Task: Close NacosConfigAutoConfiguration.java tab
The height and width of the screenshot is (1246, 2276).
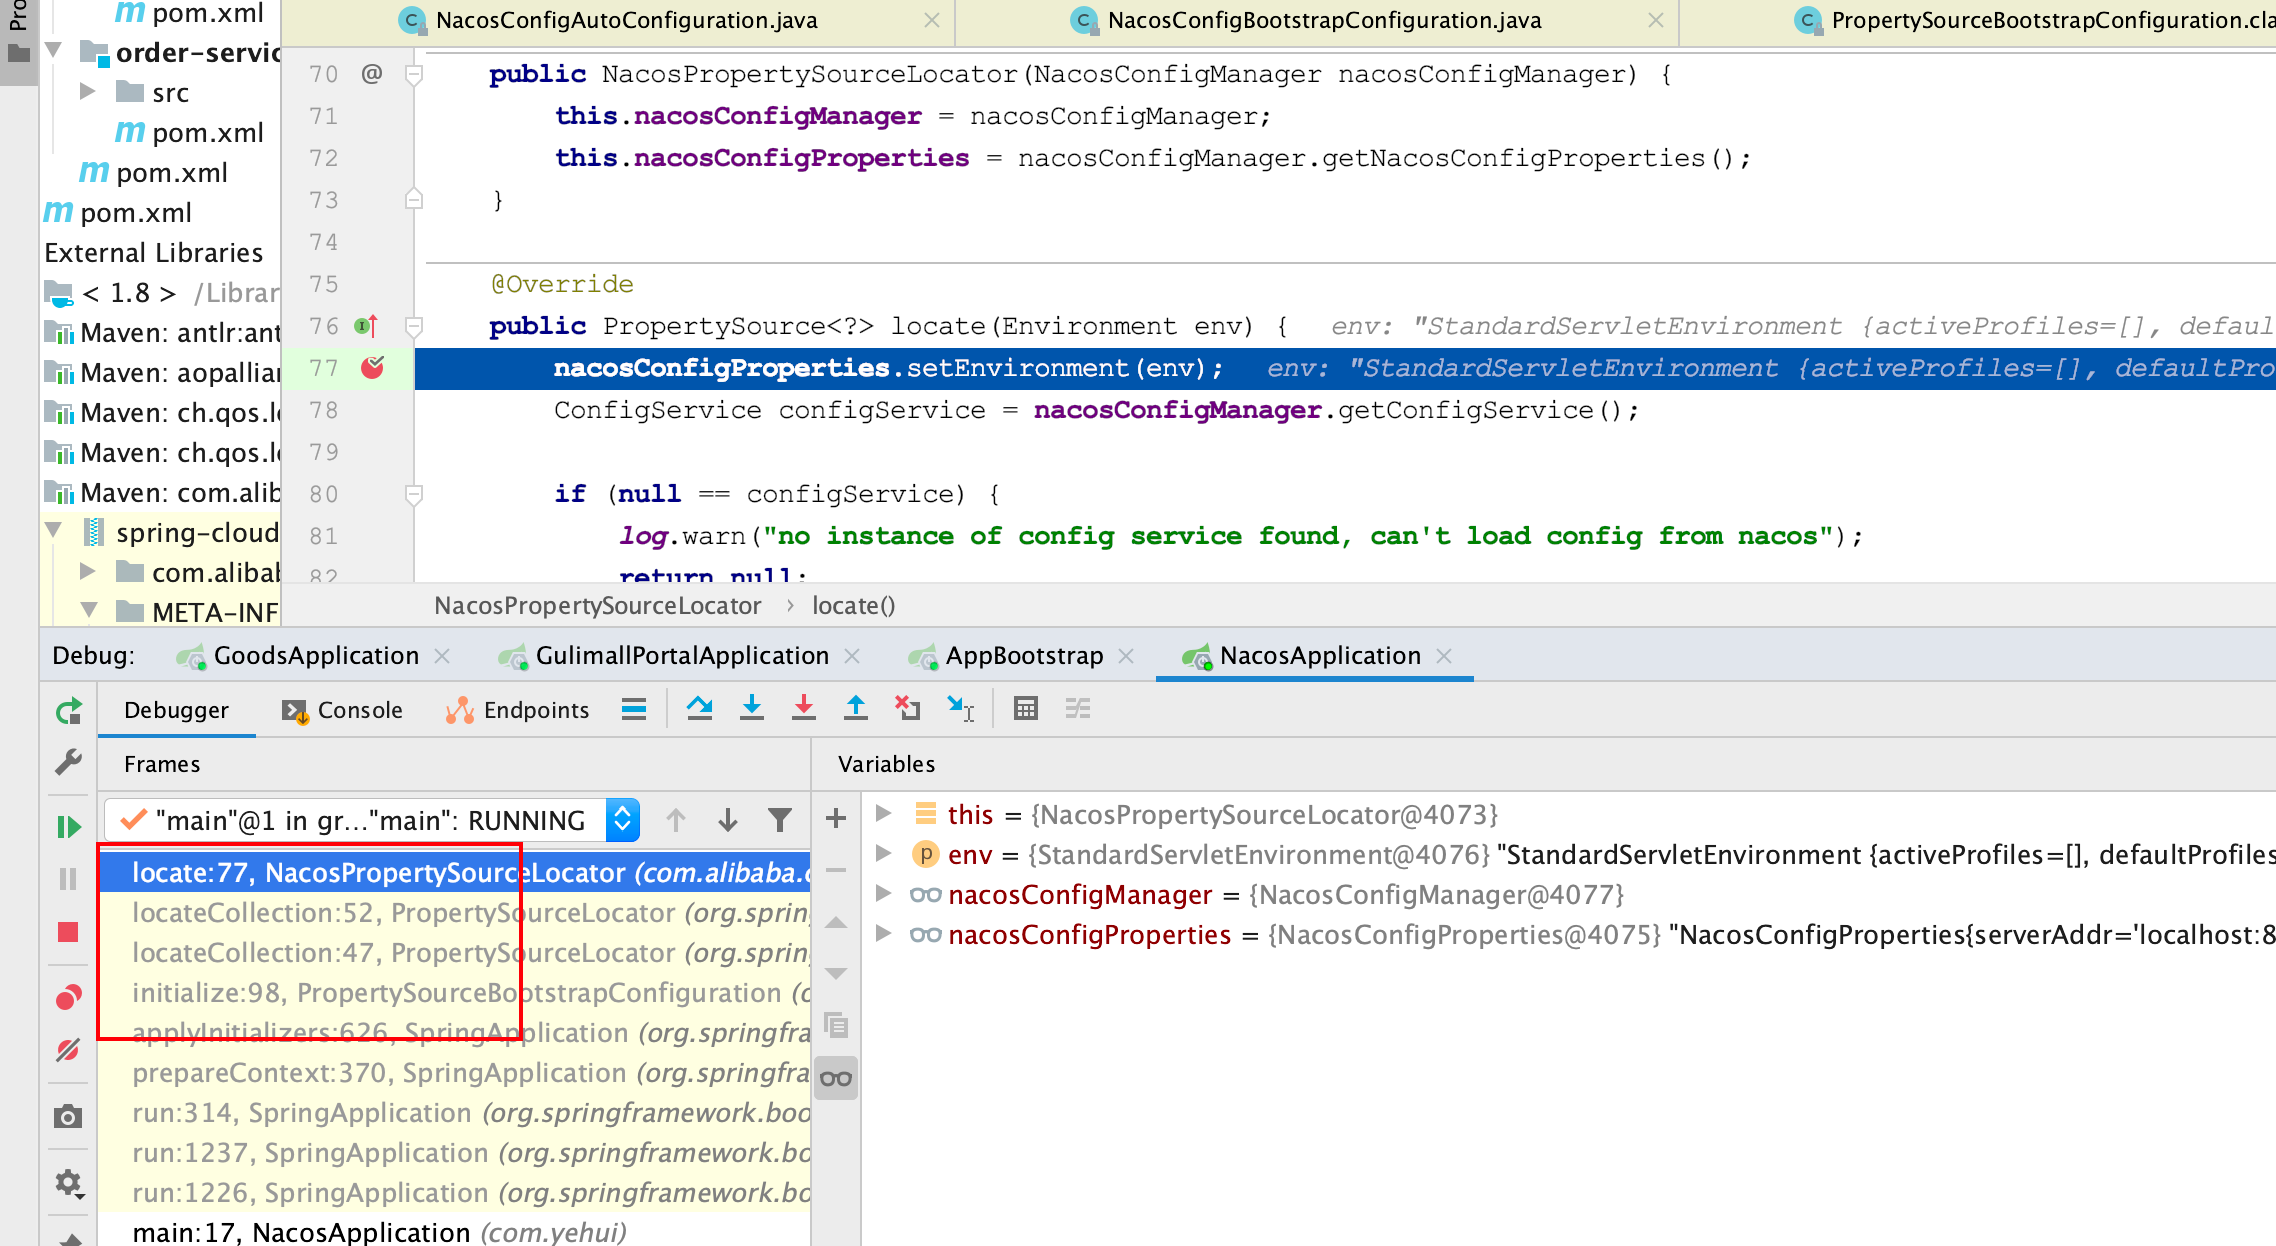Action: 932,20
